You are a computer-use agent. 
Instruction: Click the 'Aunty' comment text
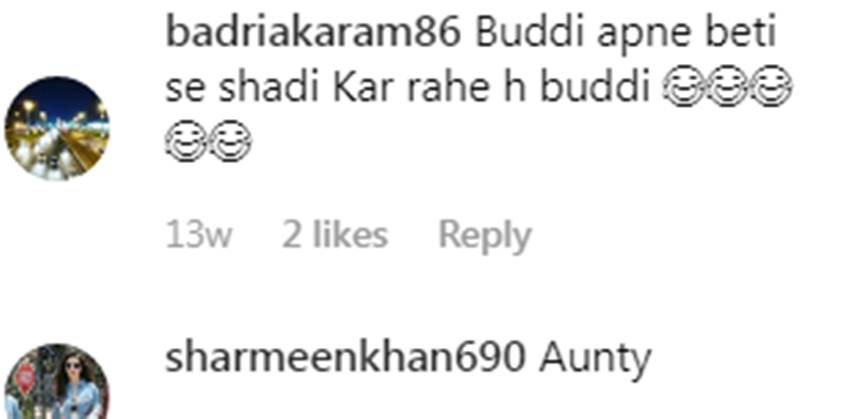pyautogui.click(x=595, y=360)
